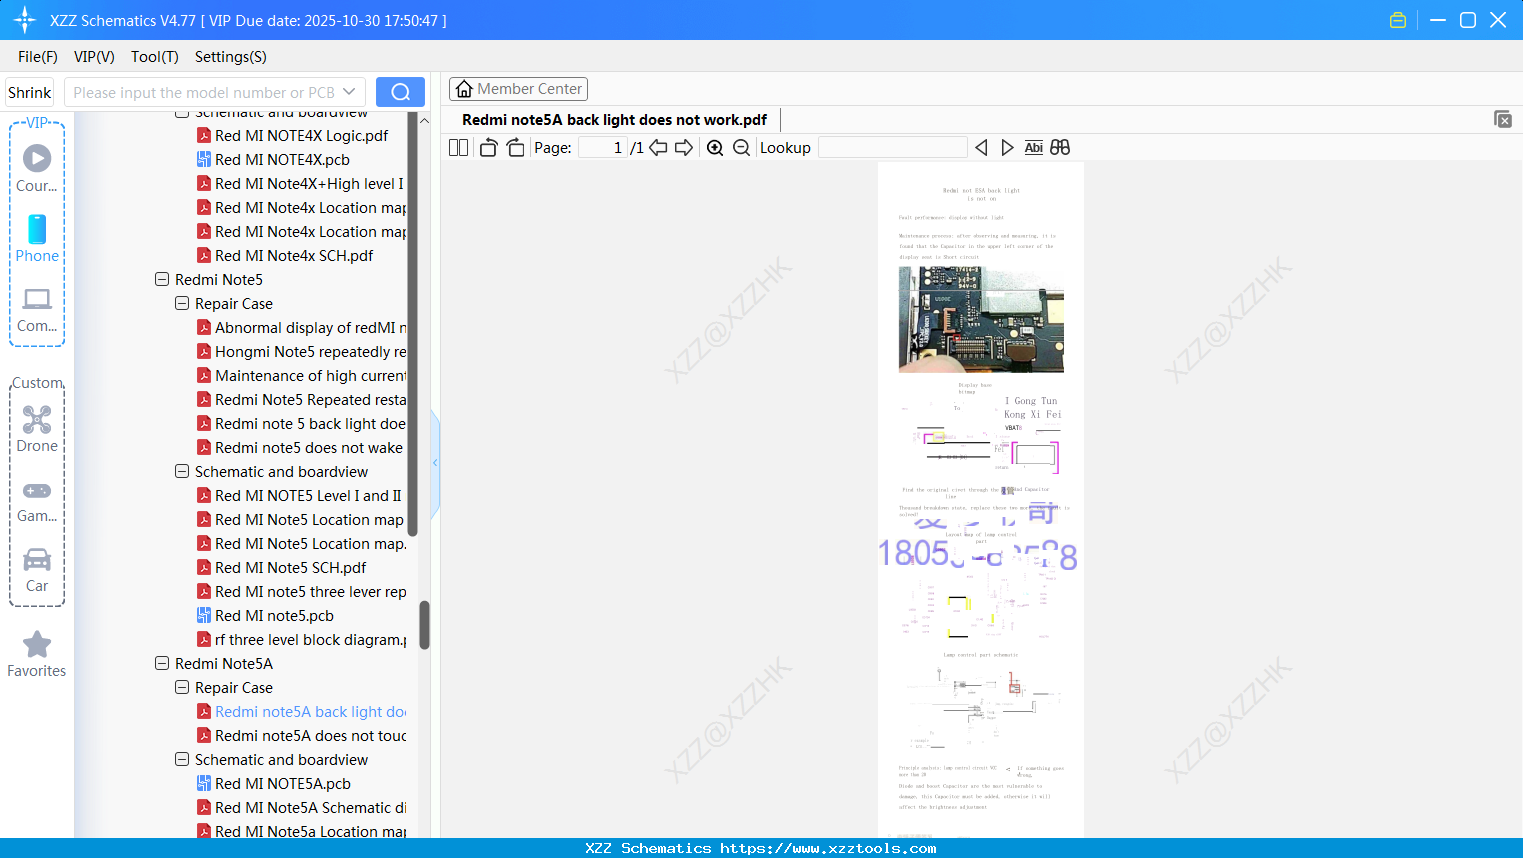Open the VIP(V) menu
Screen dimensions: 1523x858
tap(94, 57)
